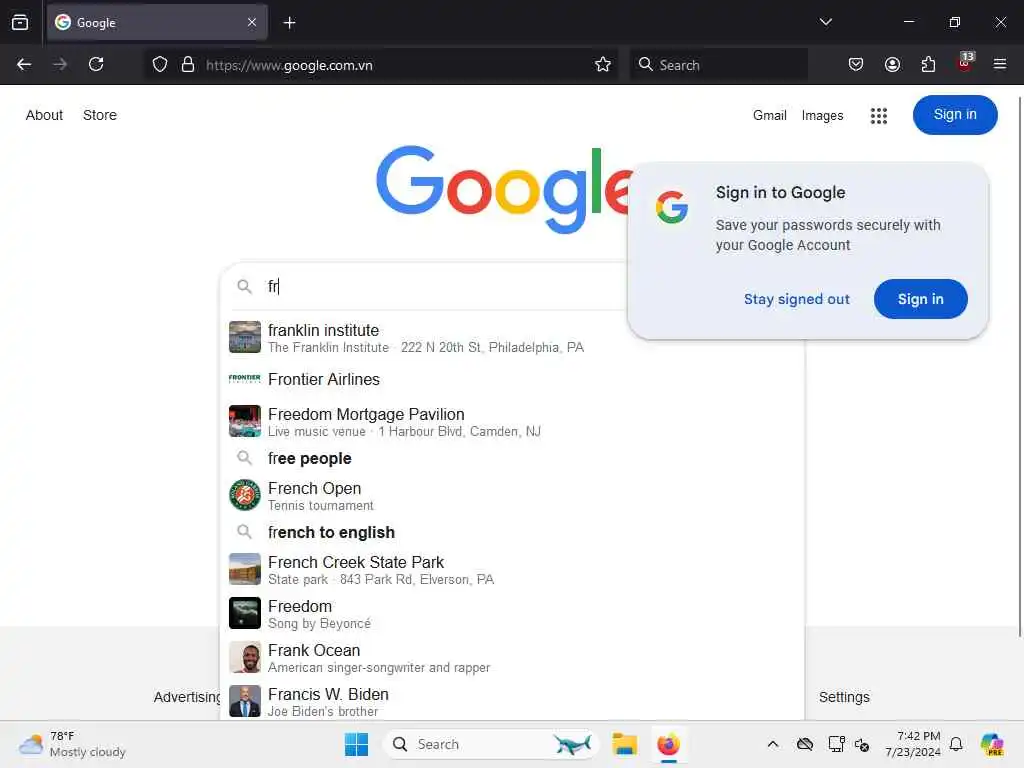Click the Windows taskbar Search box
1024x768 pixels.
[x=491, y=744]
